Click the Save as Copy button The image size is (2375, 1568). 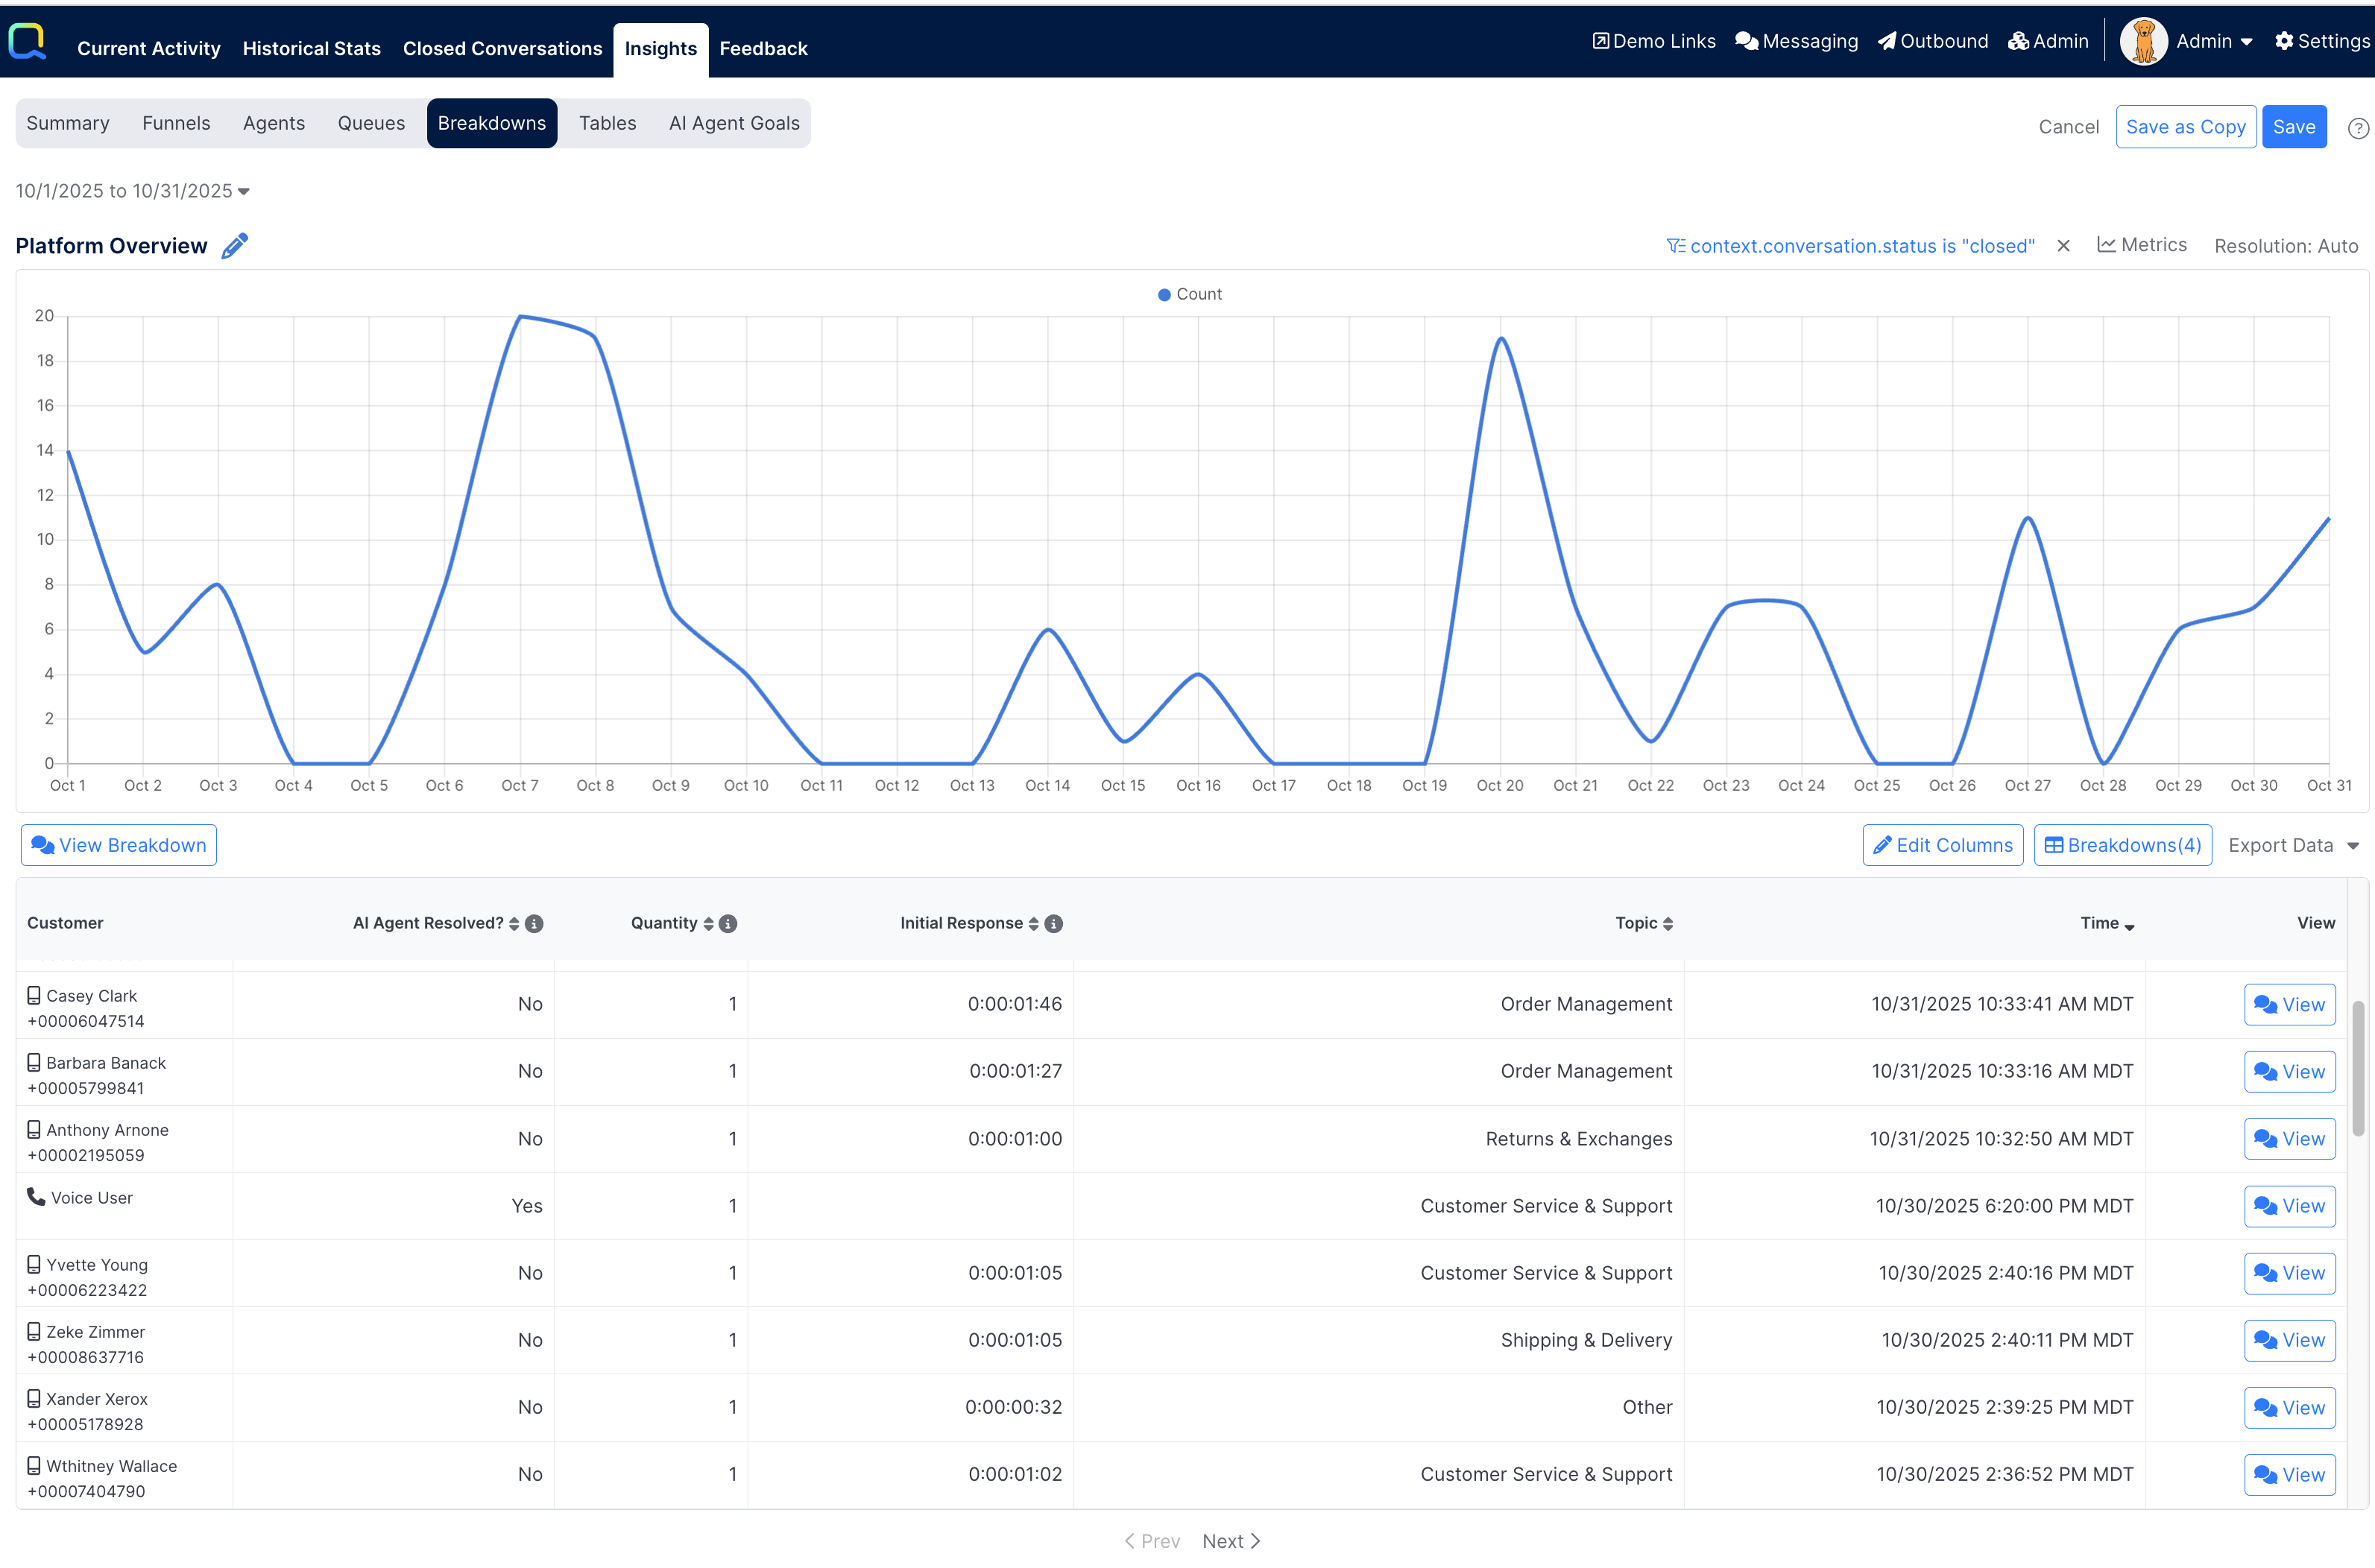click(2185, 127)
